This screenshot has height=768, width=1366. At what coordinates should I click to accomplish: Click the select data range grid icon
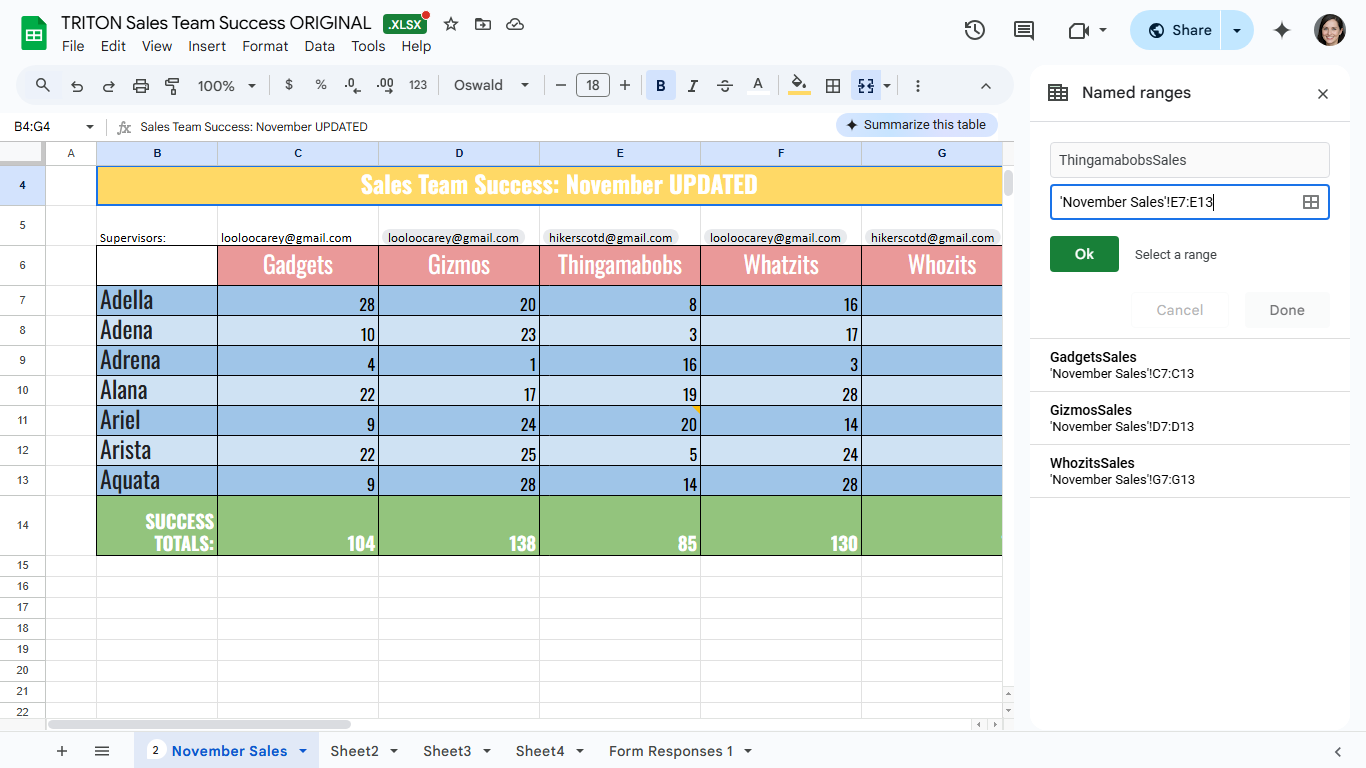click(x=1311, y=202)
